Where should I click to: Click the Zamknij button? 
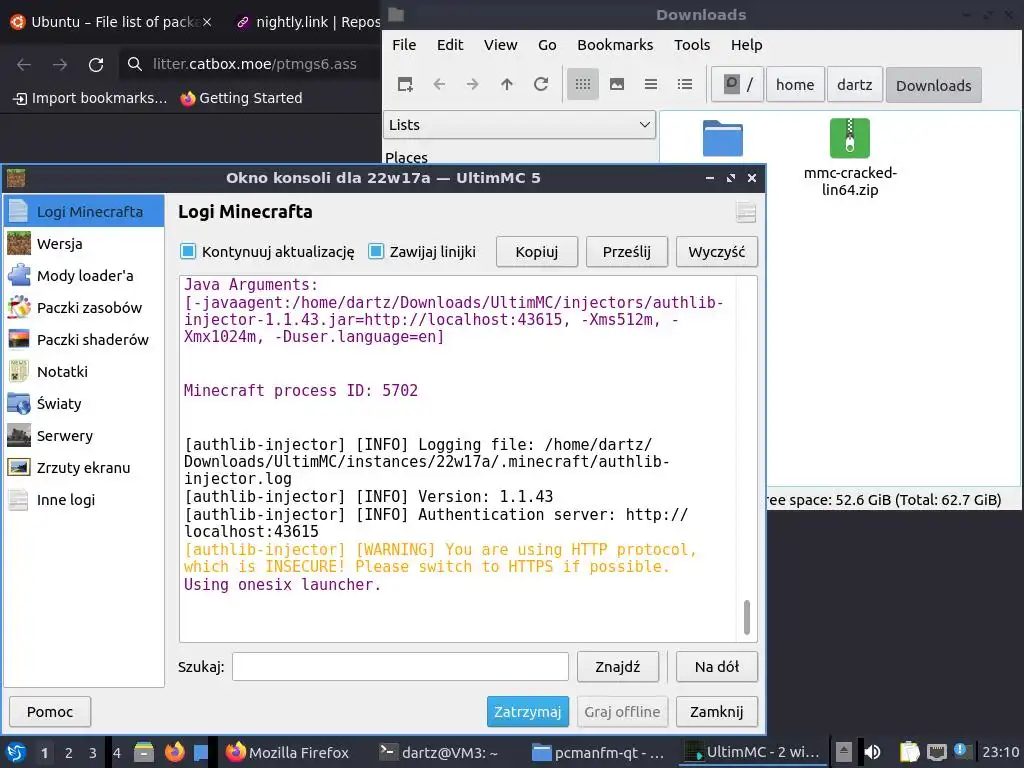(x=716, y=712)
